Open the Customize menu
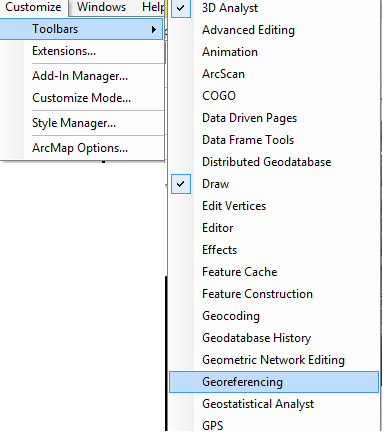The image size is (390, 434). (33, 7)
